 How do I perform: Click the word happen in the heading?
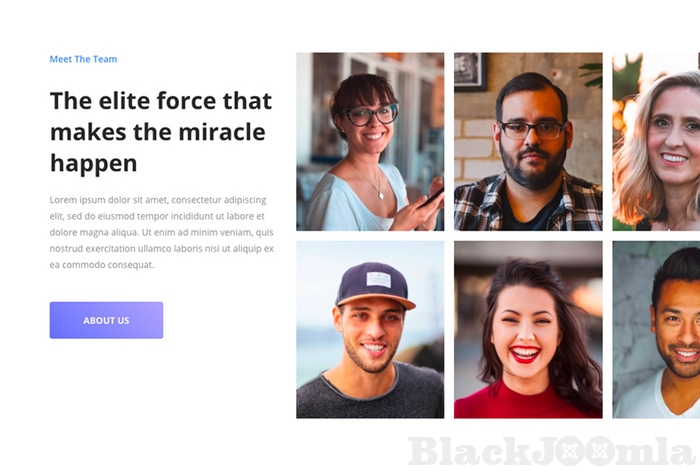click(x=94, y=164)
